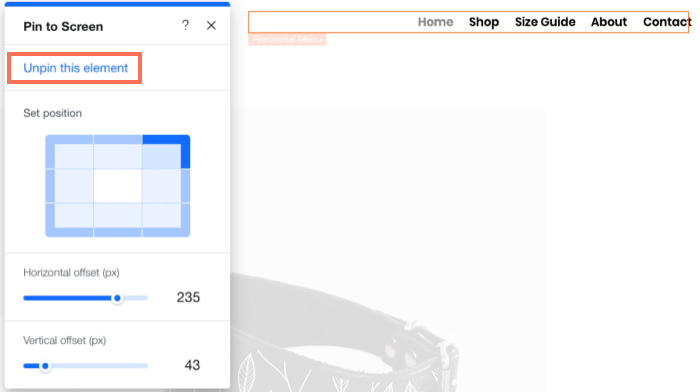Go to the Size Guide page

coord(545,22)
